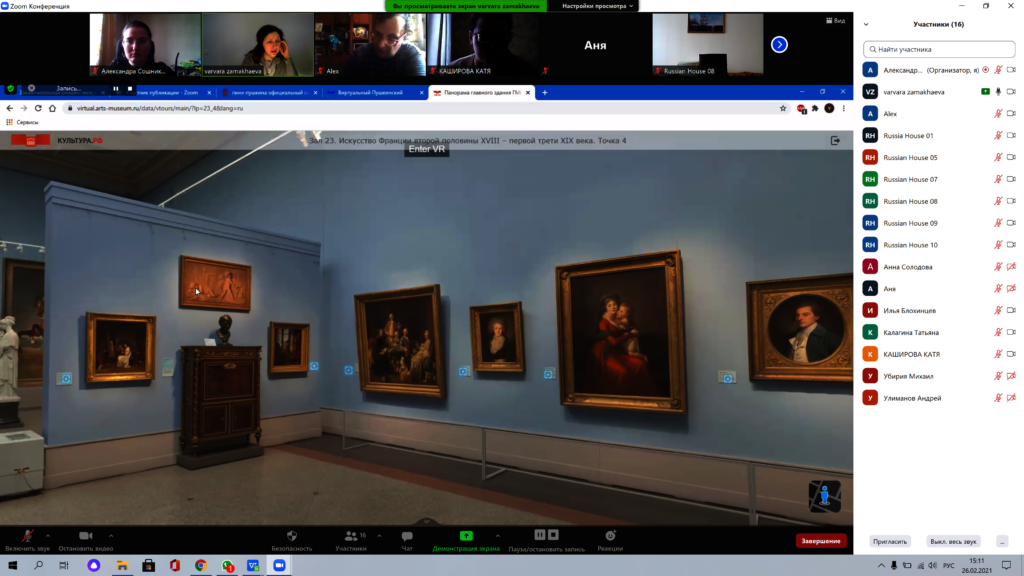Select Илья Блохинцев in participants list
1024x576 pixels.
939,310
